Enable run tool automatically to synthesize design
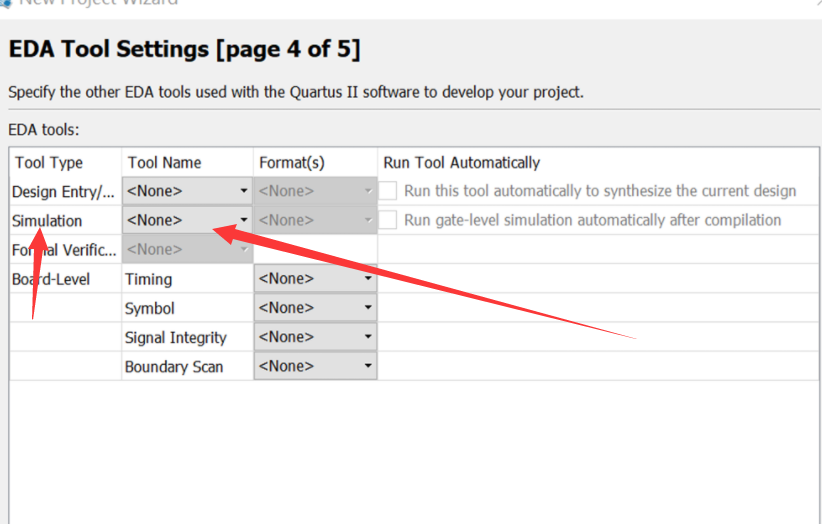822x524 pixels. point(388,191)
